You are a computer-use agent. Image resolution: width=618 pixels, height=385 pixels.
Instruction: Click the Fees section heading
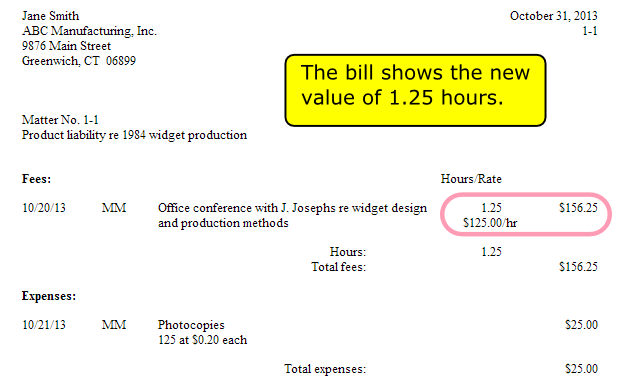click(x=36, y=179)
